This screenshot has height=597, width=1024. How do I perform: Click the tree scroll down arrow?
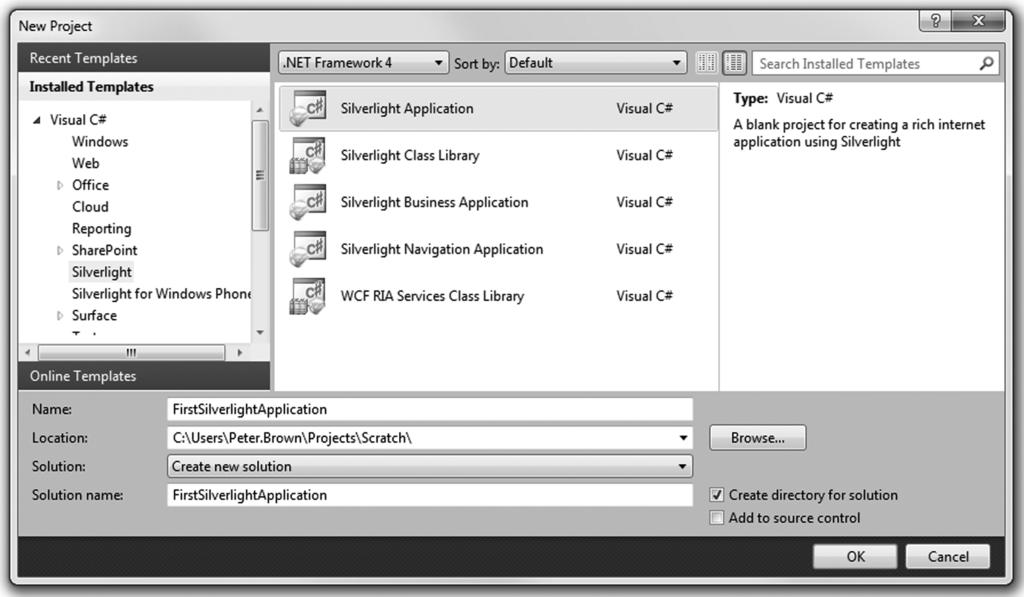[260, 332]
